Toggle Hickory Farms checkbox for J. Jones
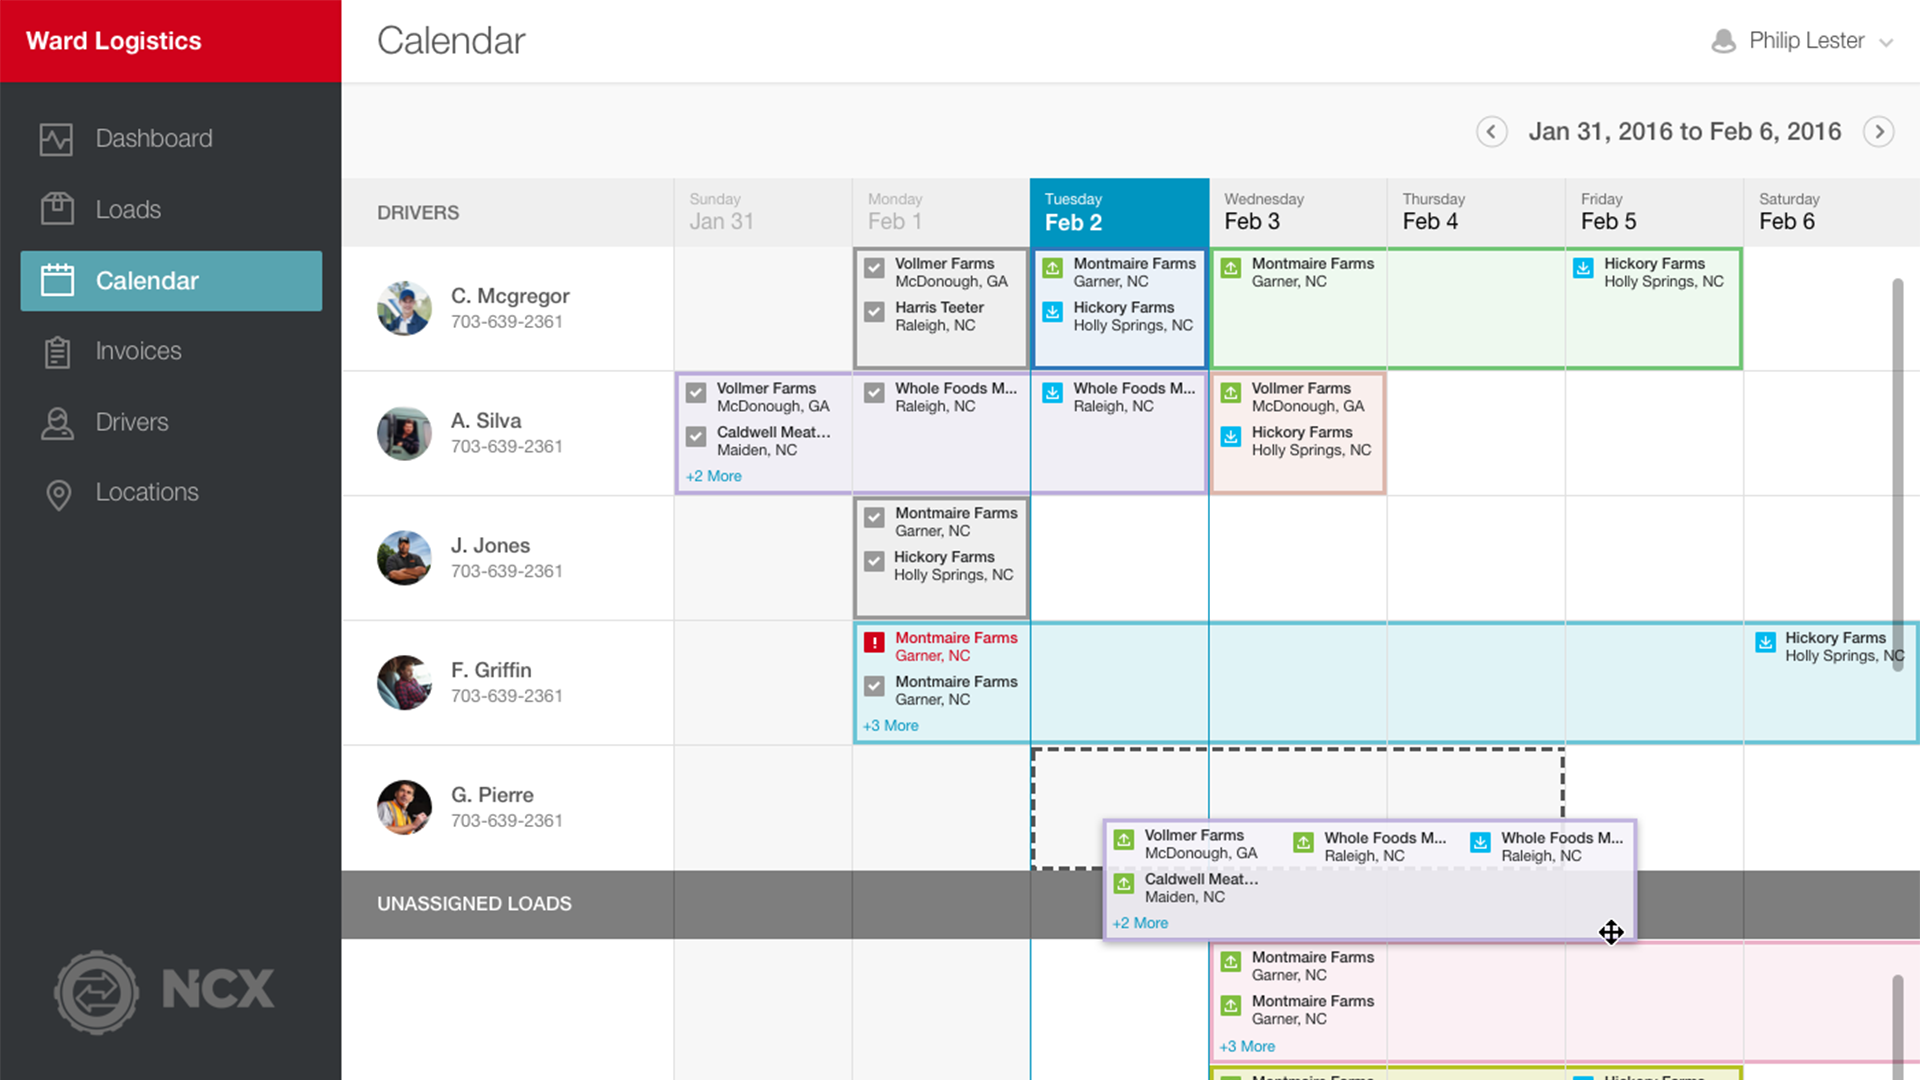The height and width of the screenshot is (1080, 1920). coord(874,562)
